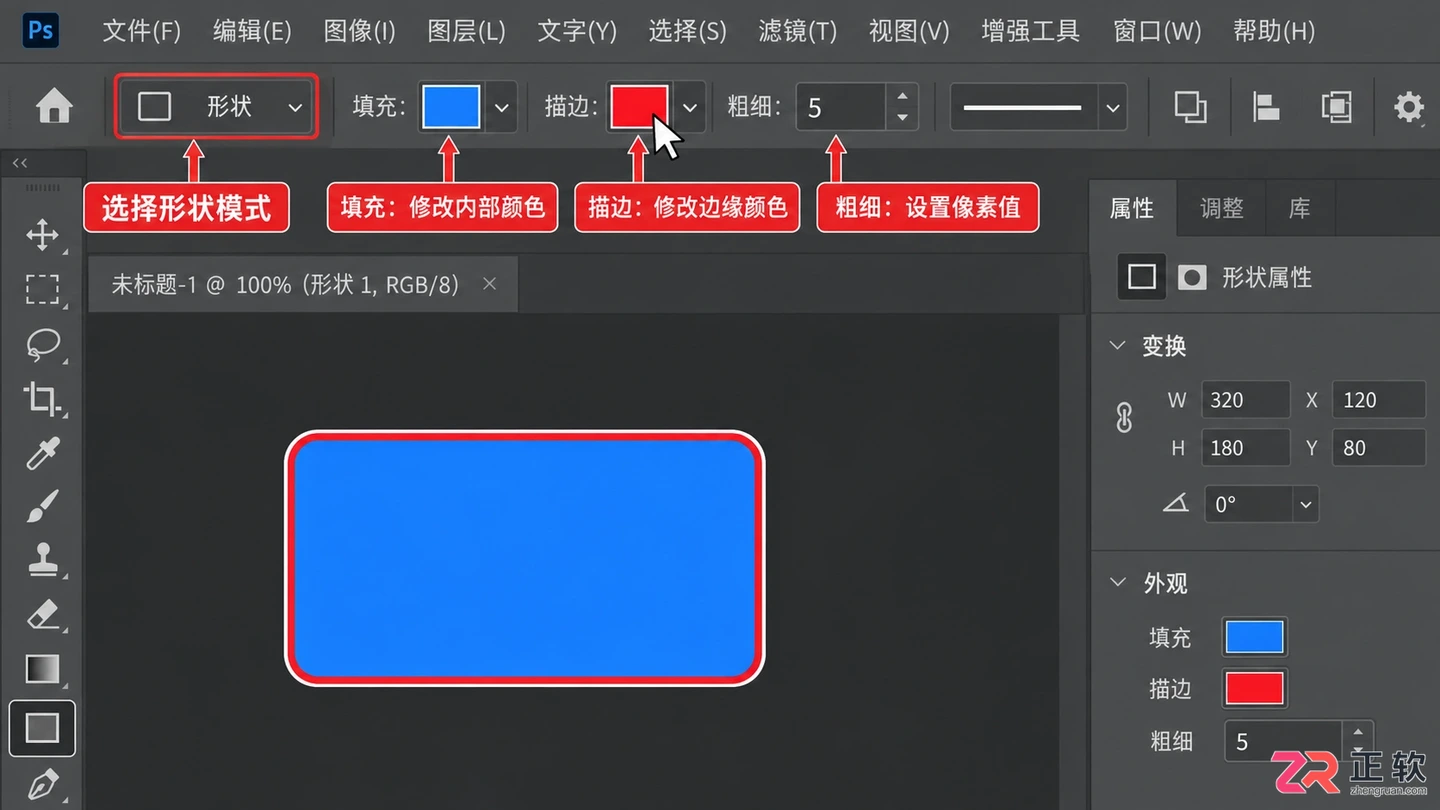Screen dimensions: 1440x810
Task: Select the Lasso tool
Action: tap(42, 345)
